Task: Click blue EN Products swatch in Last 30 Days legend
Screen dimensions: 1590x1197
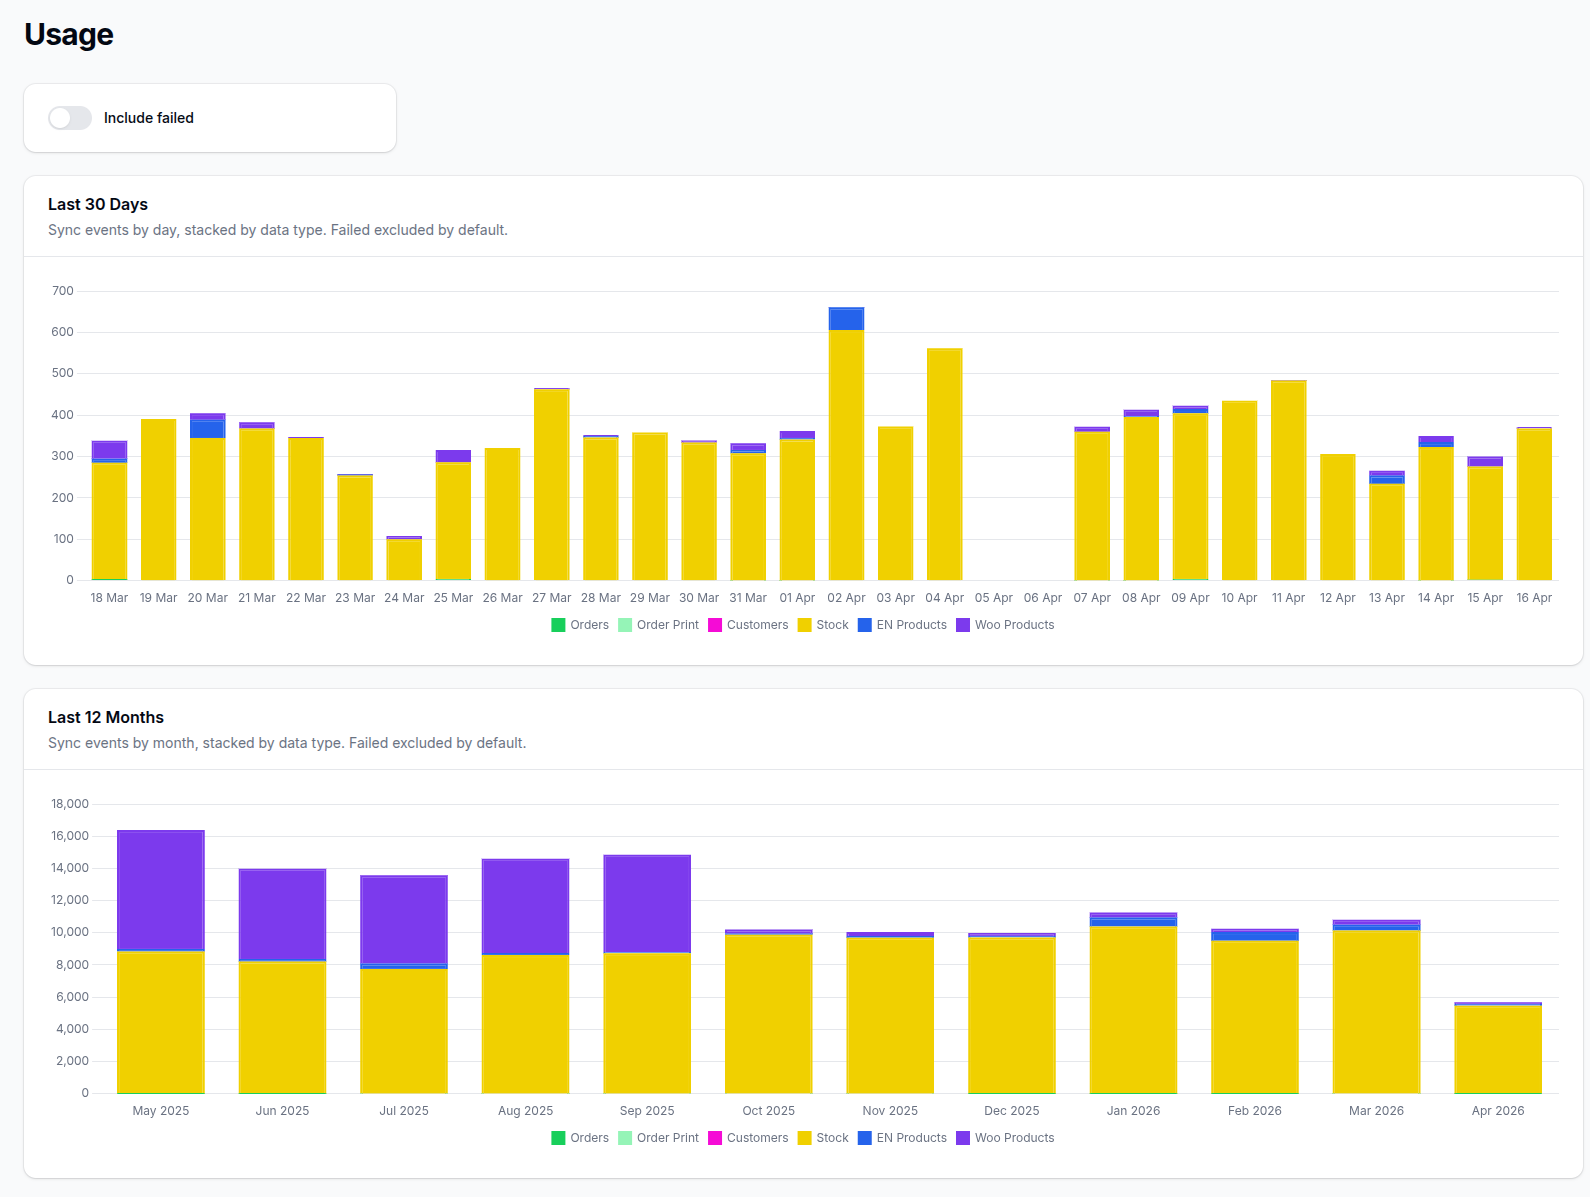Action: (865, 625)
